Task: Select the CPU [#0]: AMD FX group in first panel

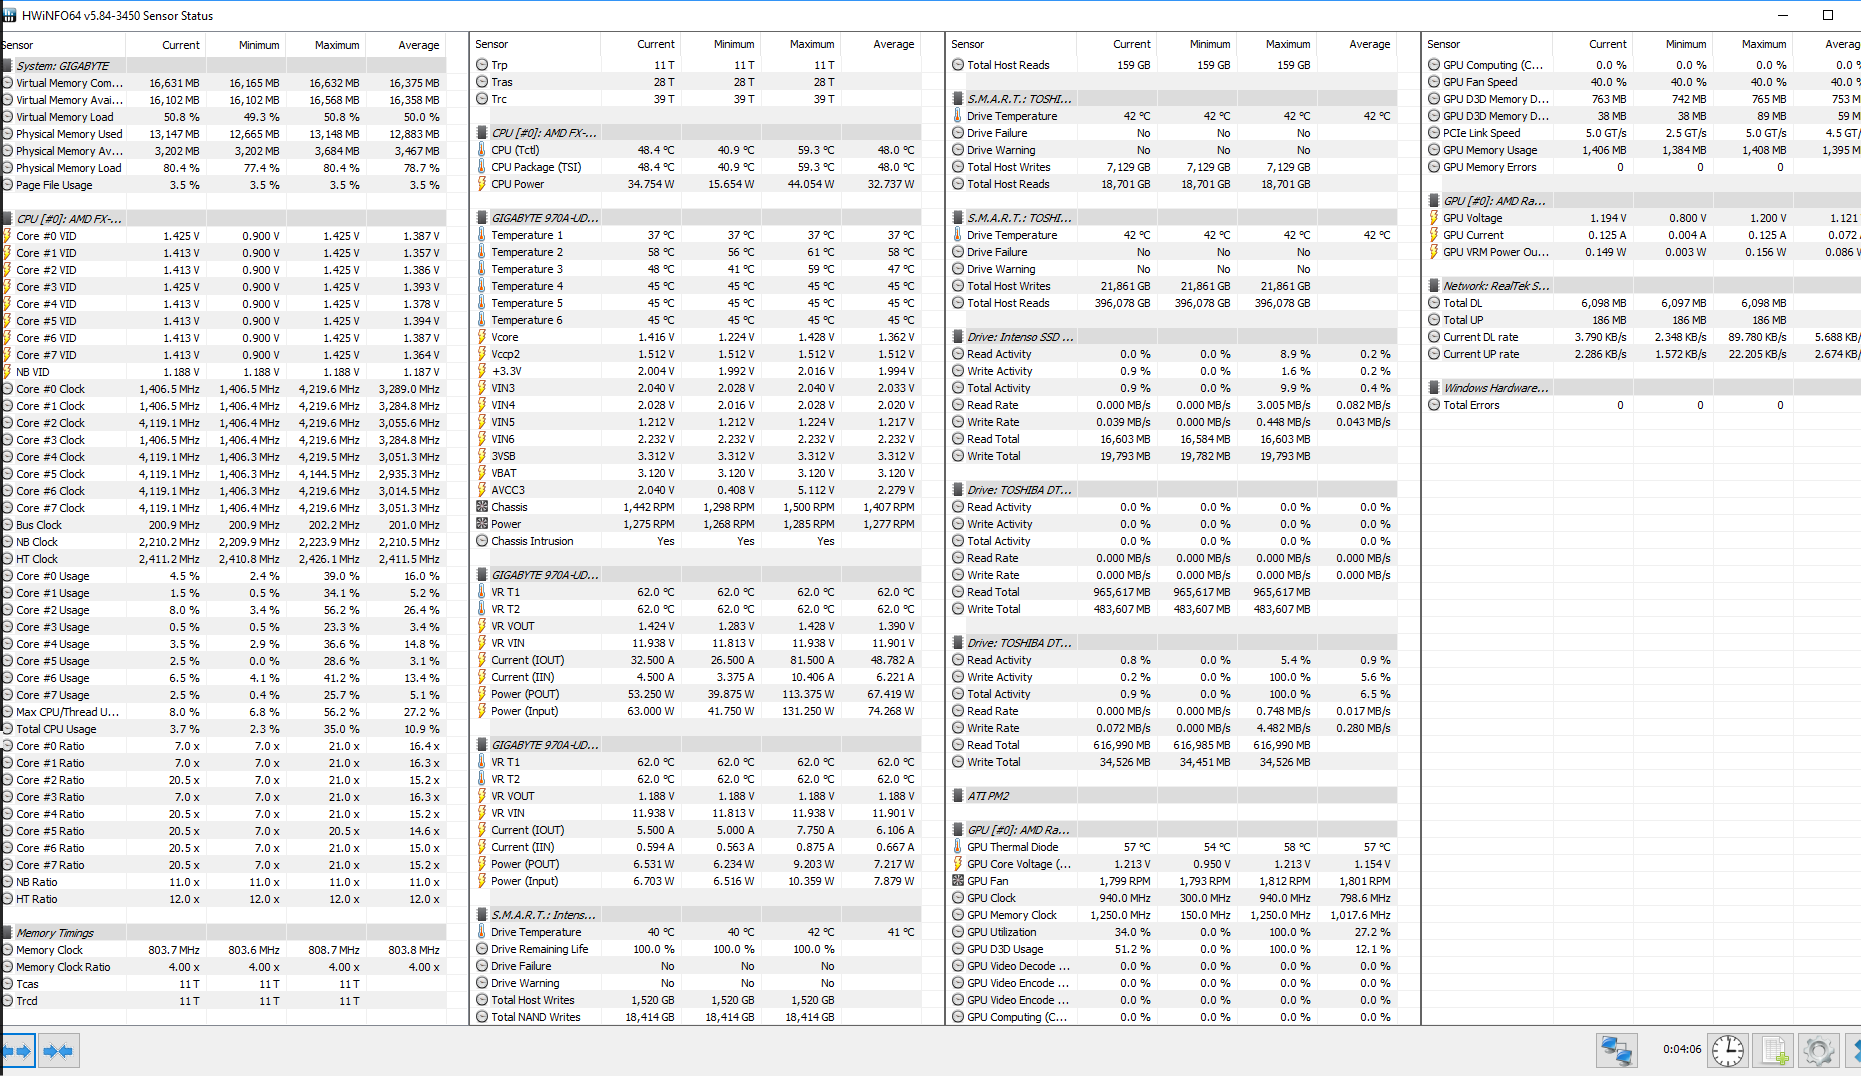Action: 222,219
